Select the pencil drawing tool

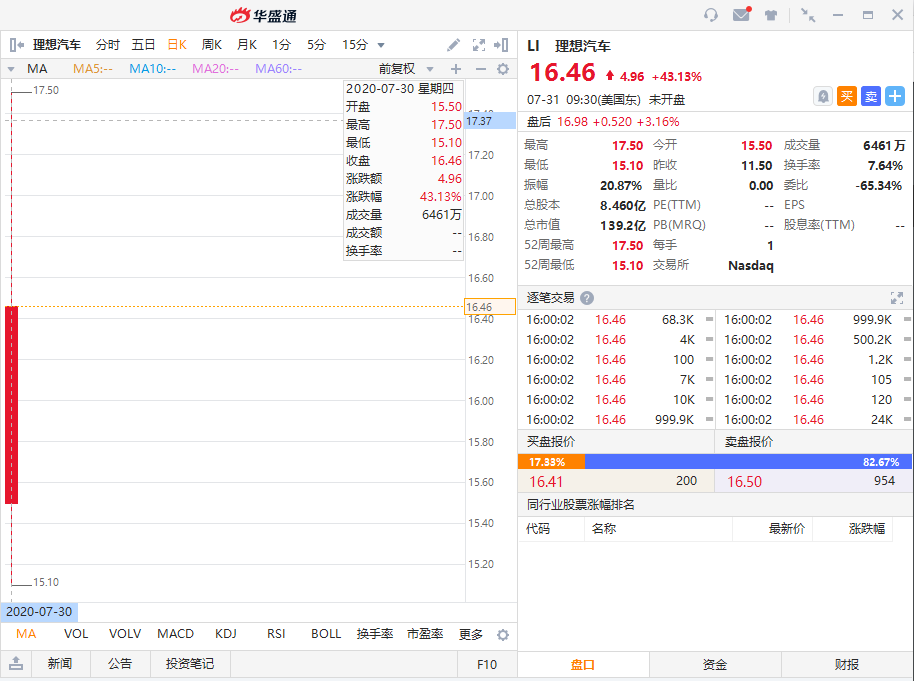(x=453, y=45)
